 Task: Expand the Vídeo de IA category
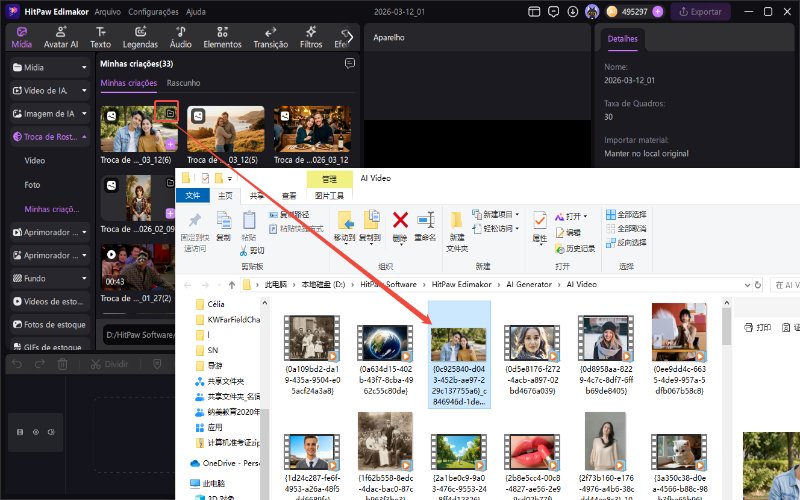[84, 90]
